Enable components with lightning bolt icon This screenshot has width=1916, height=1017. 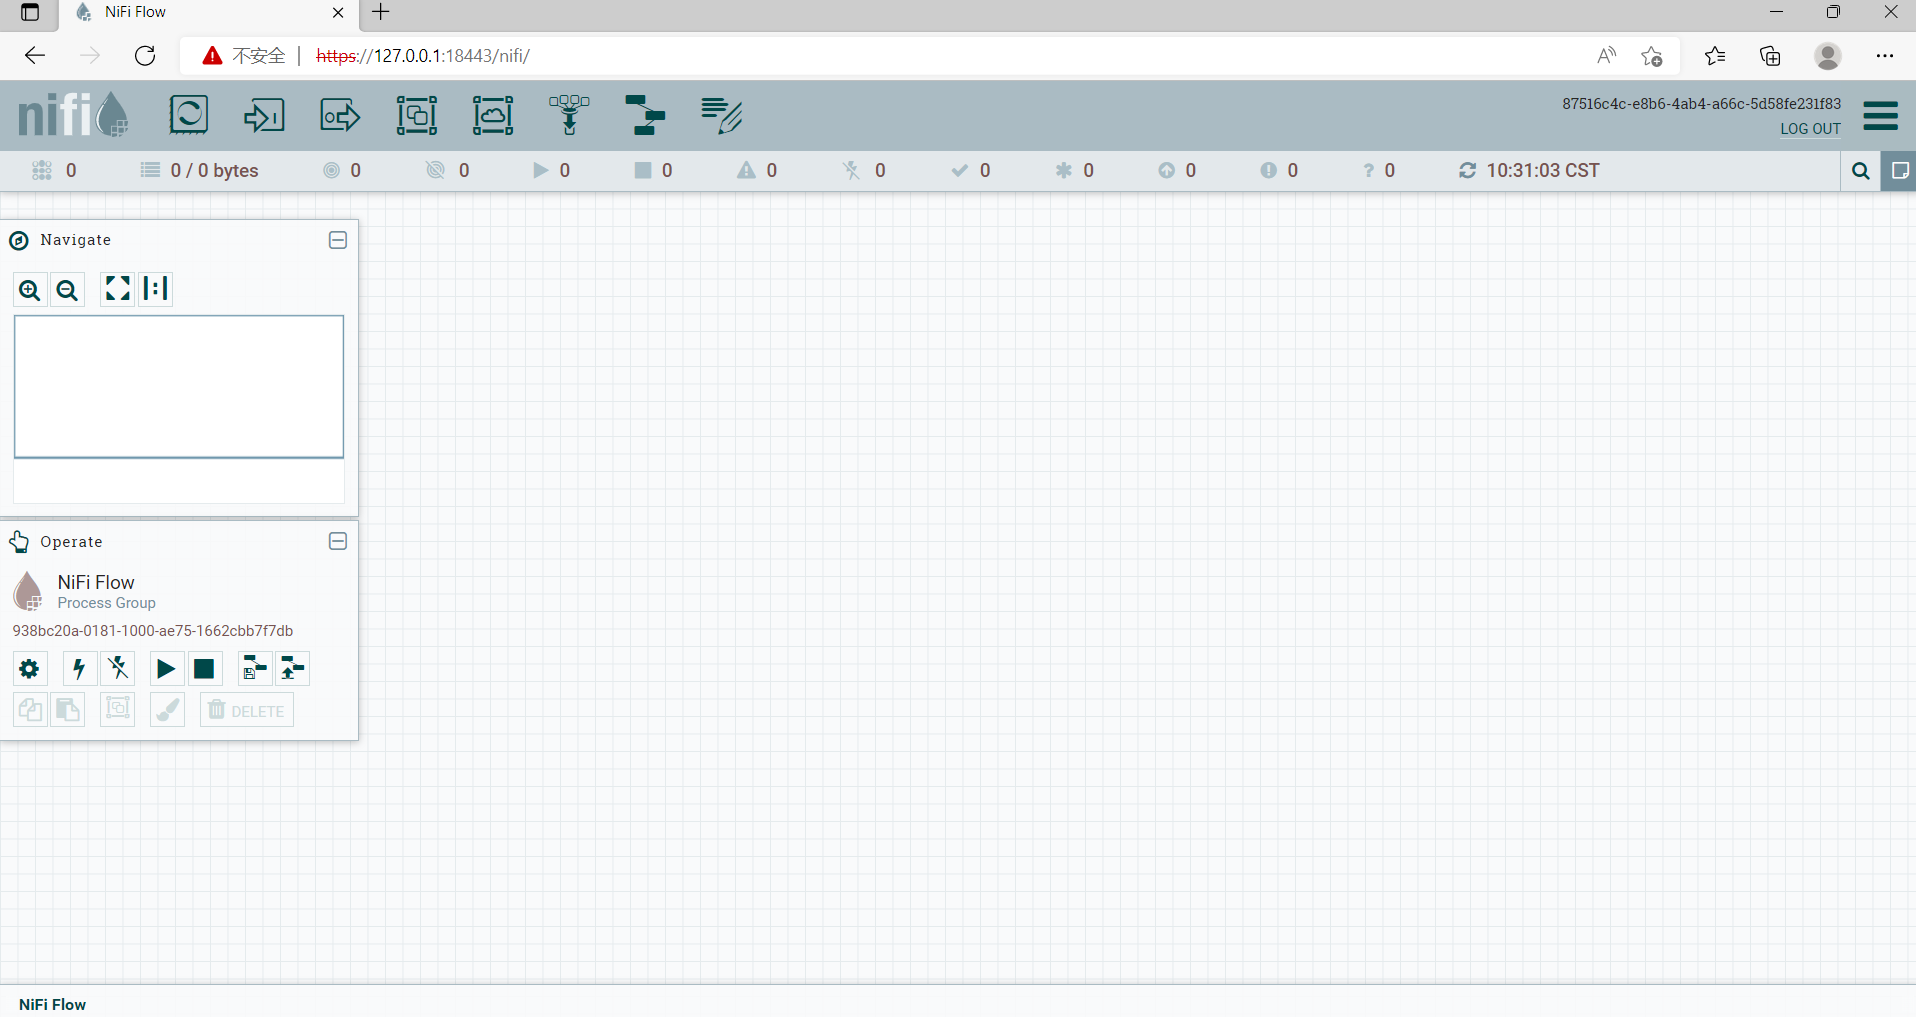(x=79, y=669)
